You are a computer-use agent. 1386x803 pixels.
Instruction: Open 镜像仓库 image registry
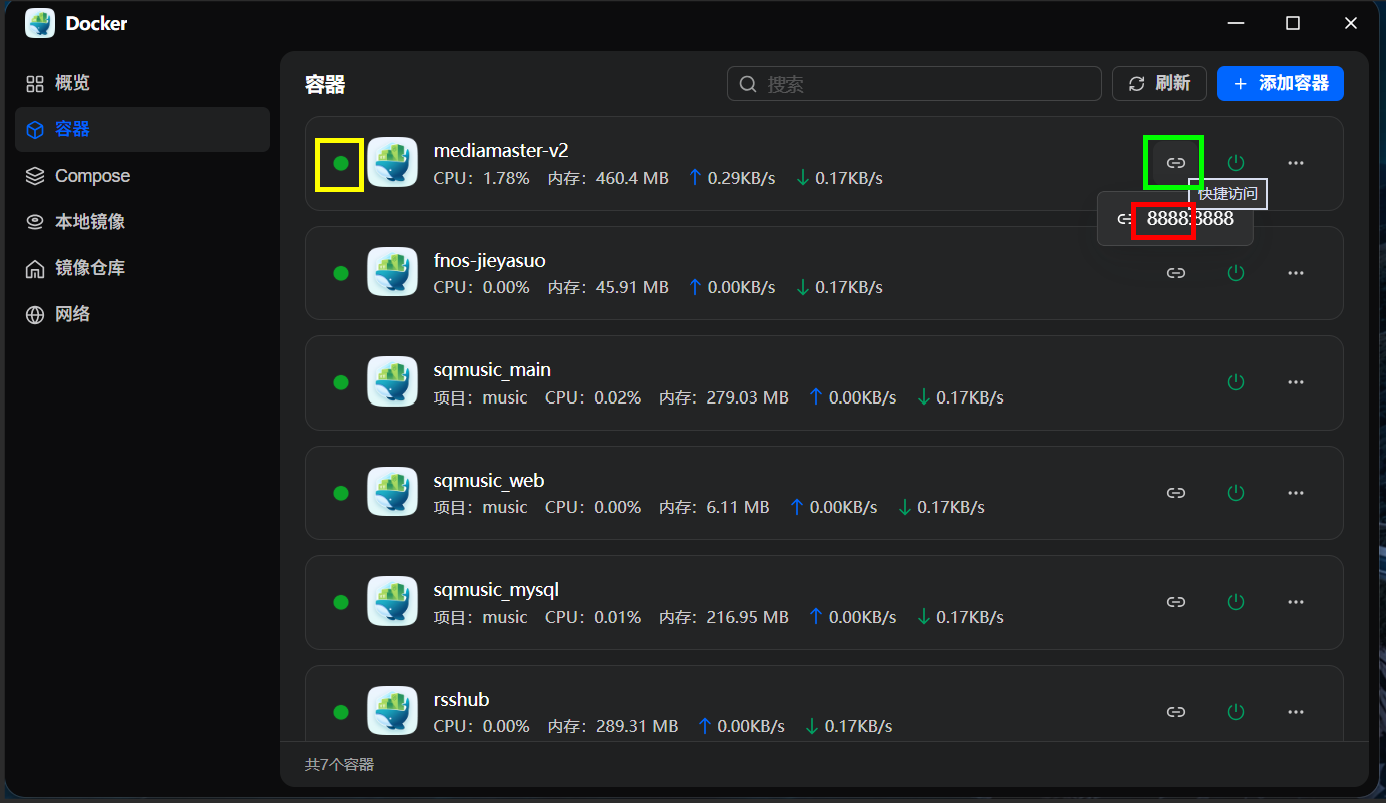(142, 268)
